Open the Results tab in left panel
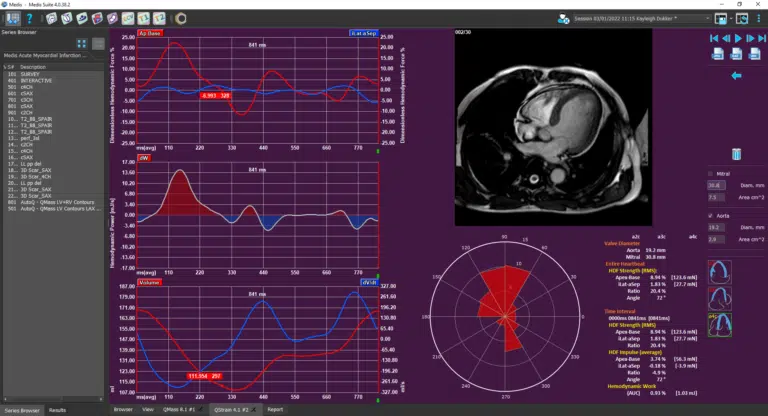This screenshot has height=416, width=768. tap(58, 409)
